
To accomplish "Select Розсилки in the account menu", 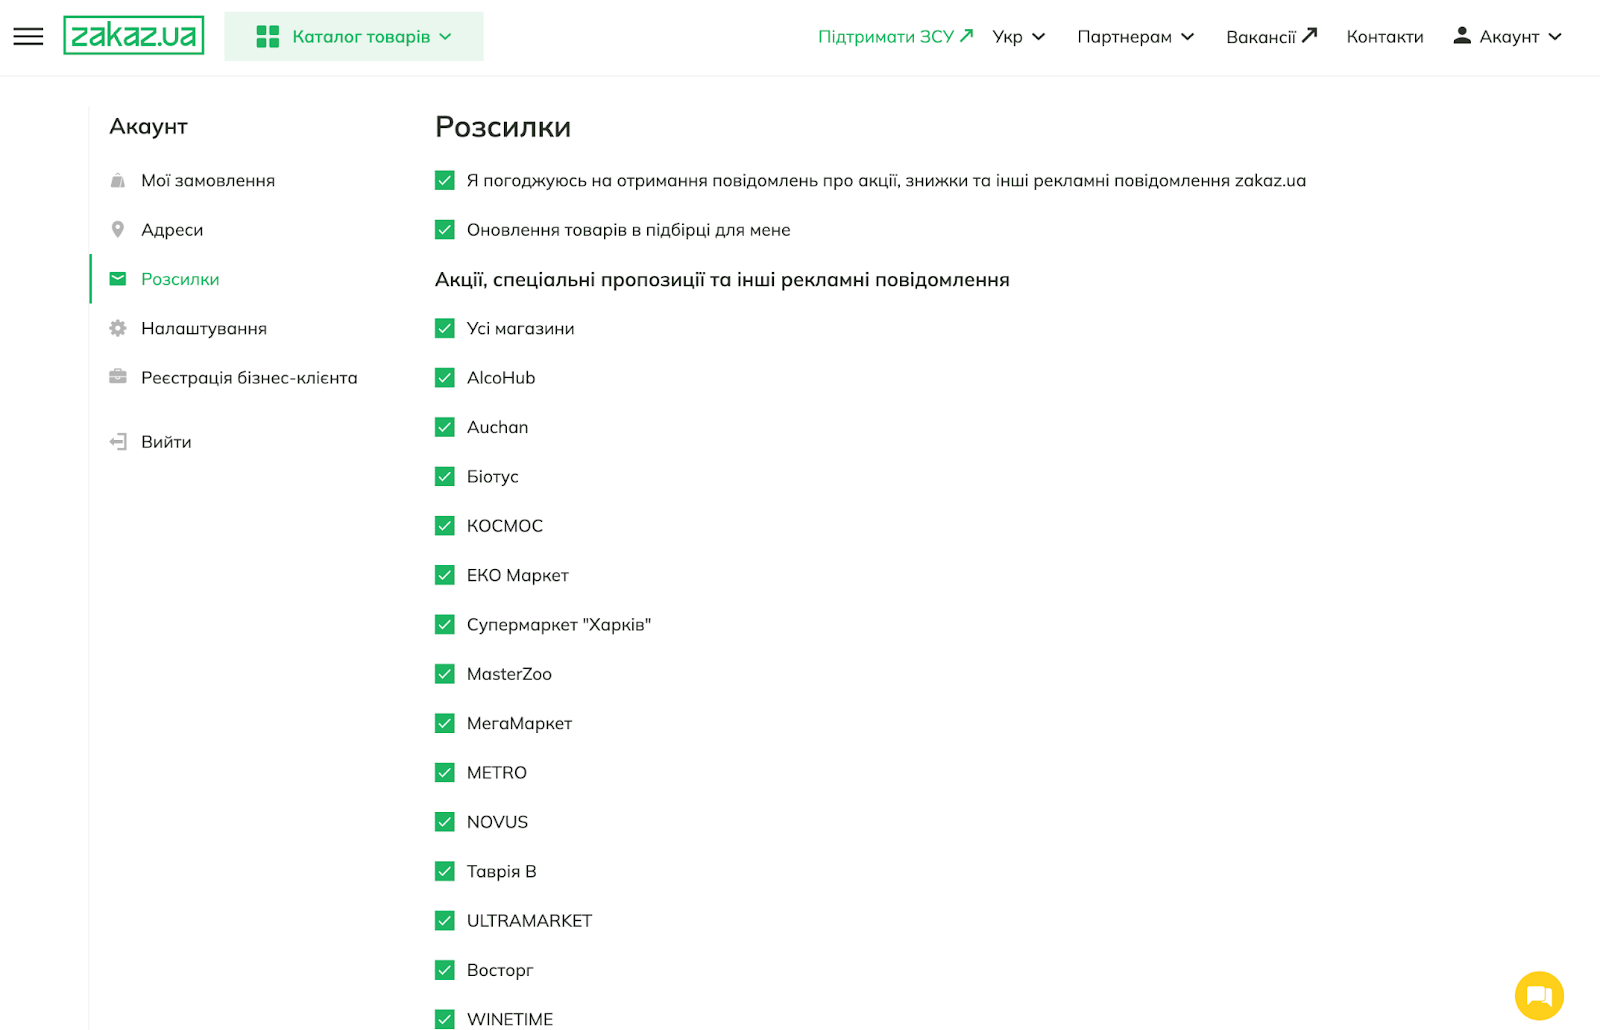I will [180, 279].
